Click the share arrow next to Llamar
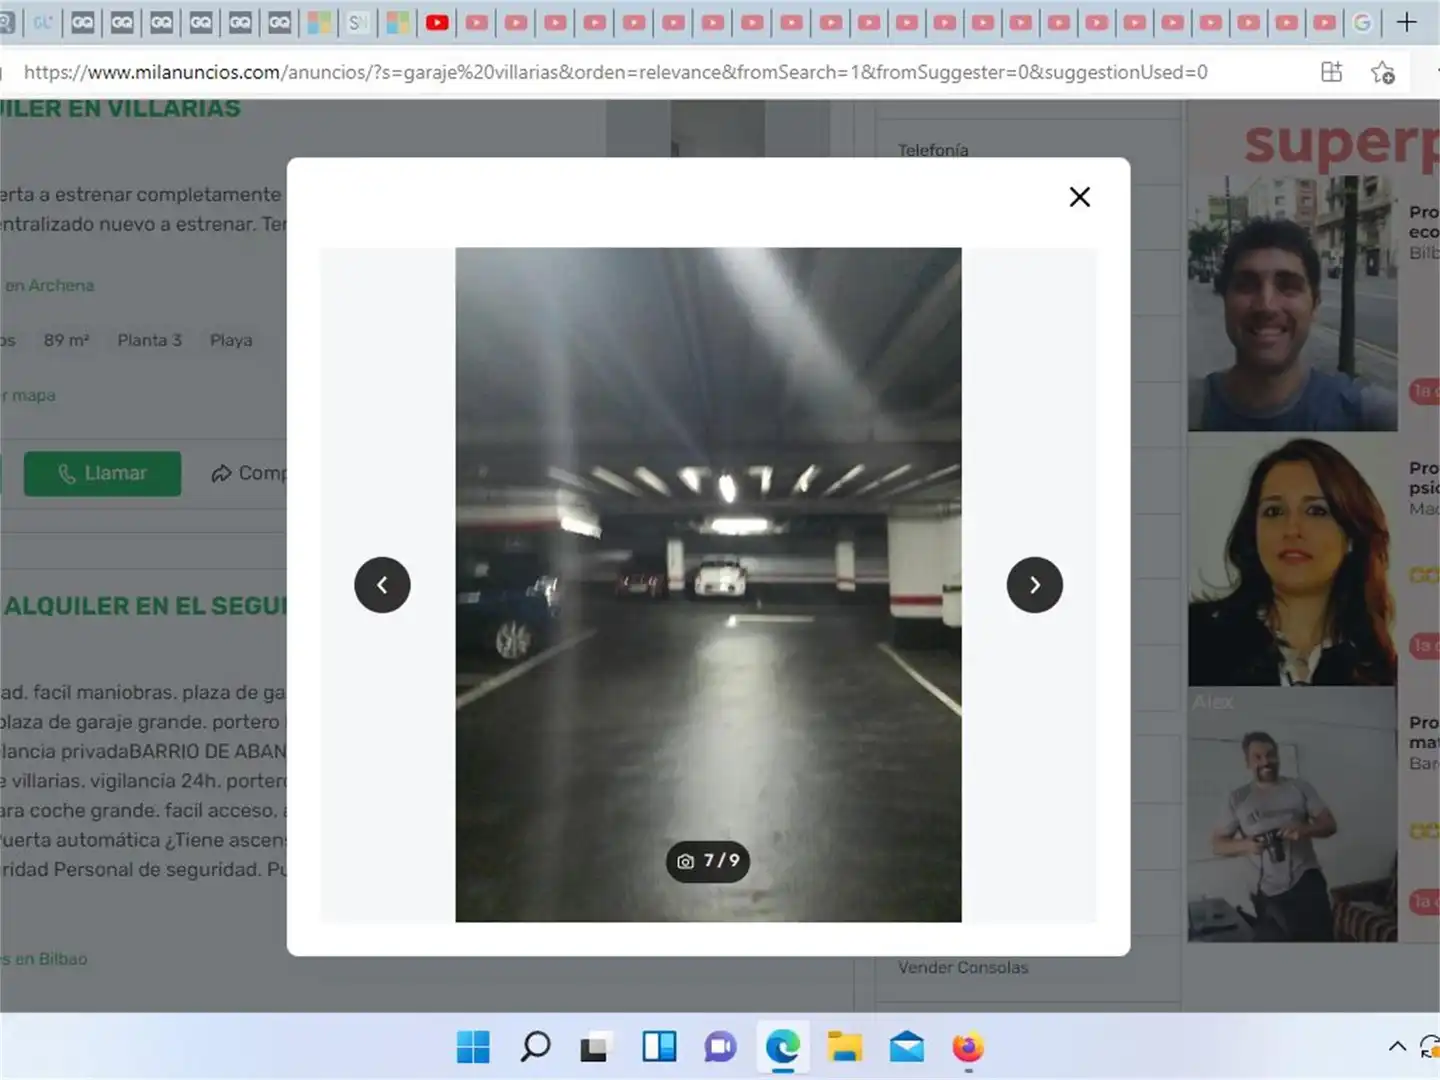This screenshot has height=1080, width=1440. [221, 473]
